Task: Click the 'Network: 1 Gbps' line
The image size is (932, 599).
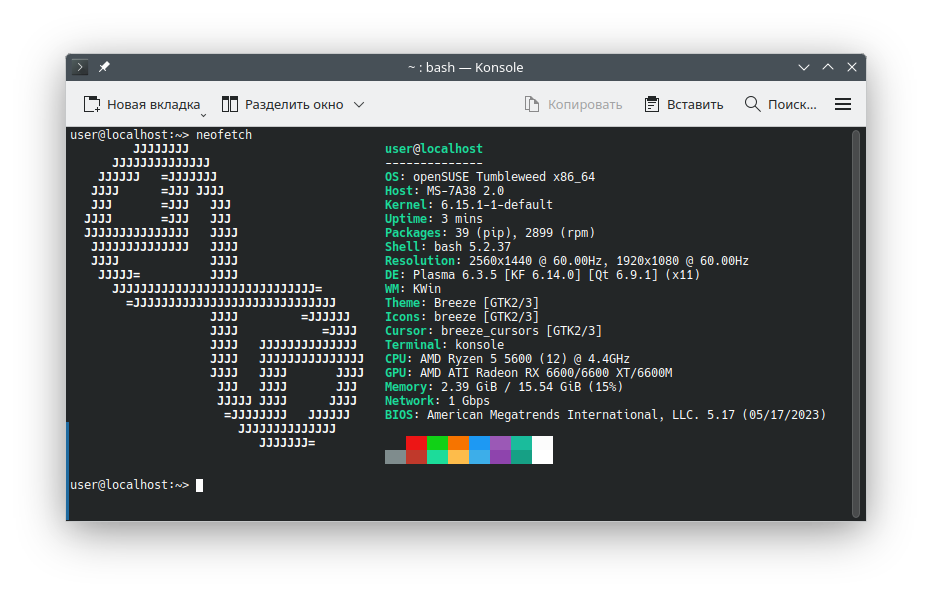Action: pyautogui.click(x=437, y=401)
